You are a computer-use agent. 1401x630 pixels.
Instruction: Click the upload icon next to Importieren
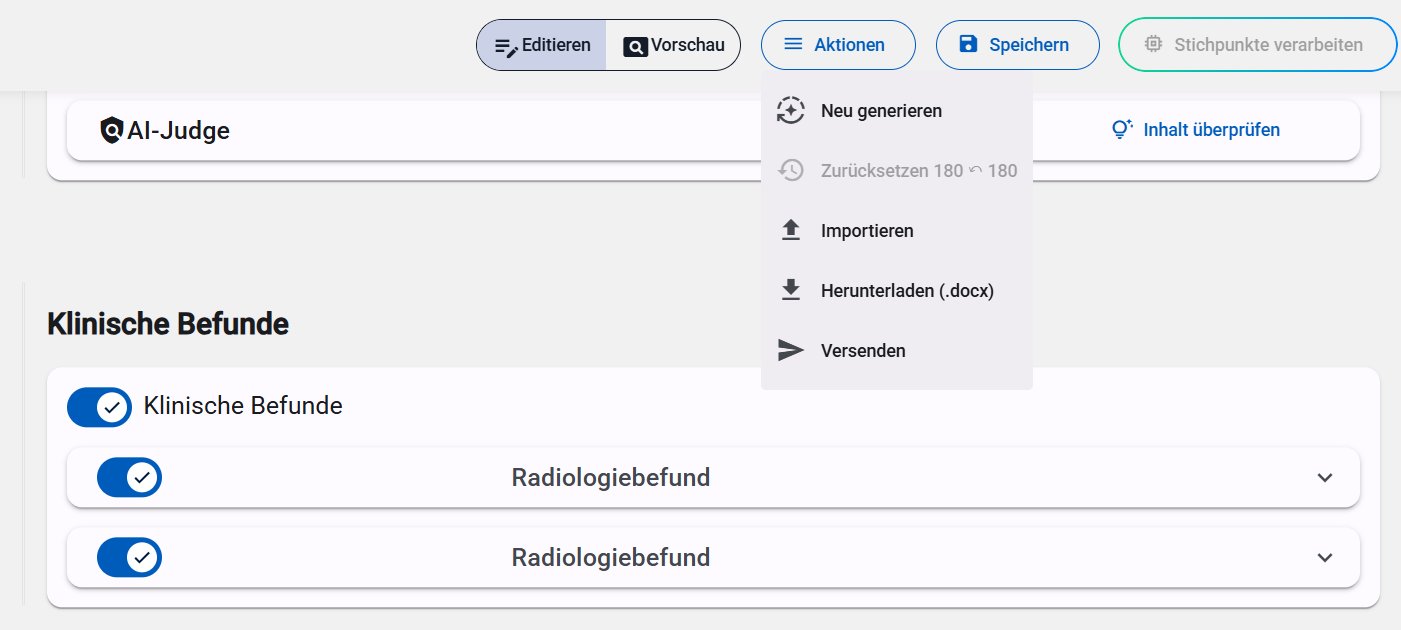click(791, 231)
